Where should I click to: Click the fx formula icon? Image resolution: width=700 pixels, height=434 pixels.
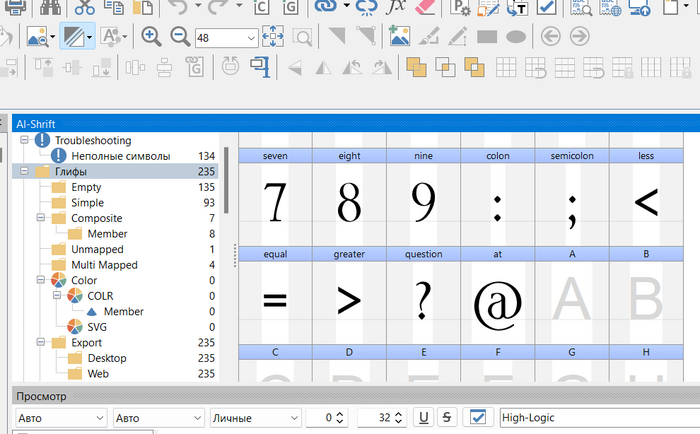point(394,6)
